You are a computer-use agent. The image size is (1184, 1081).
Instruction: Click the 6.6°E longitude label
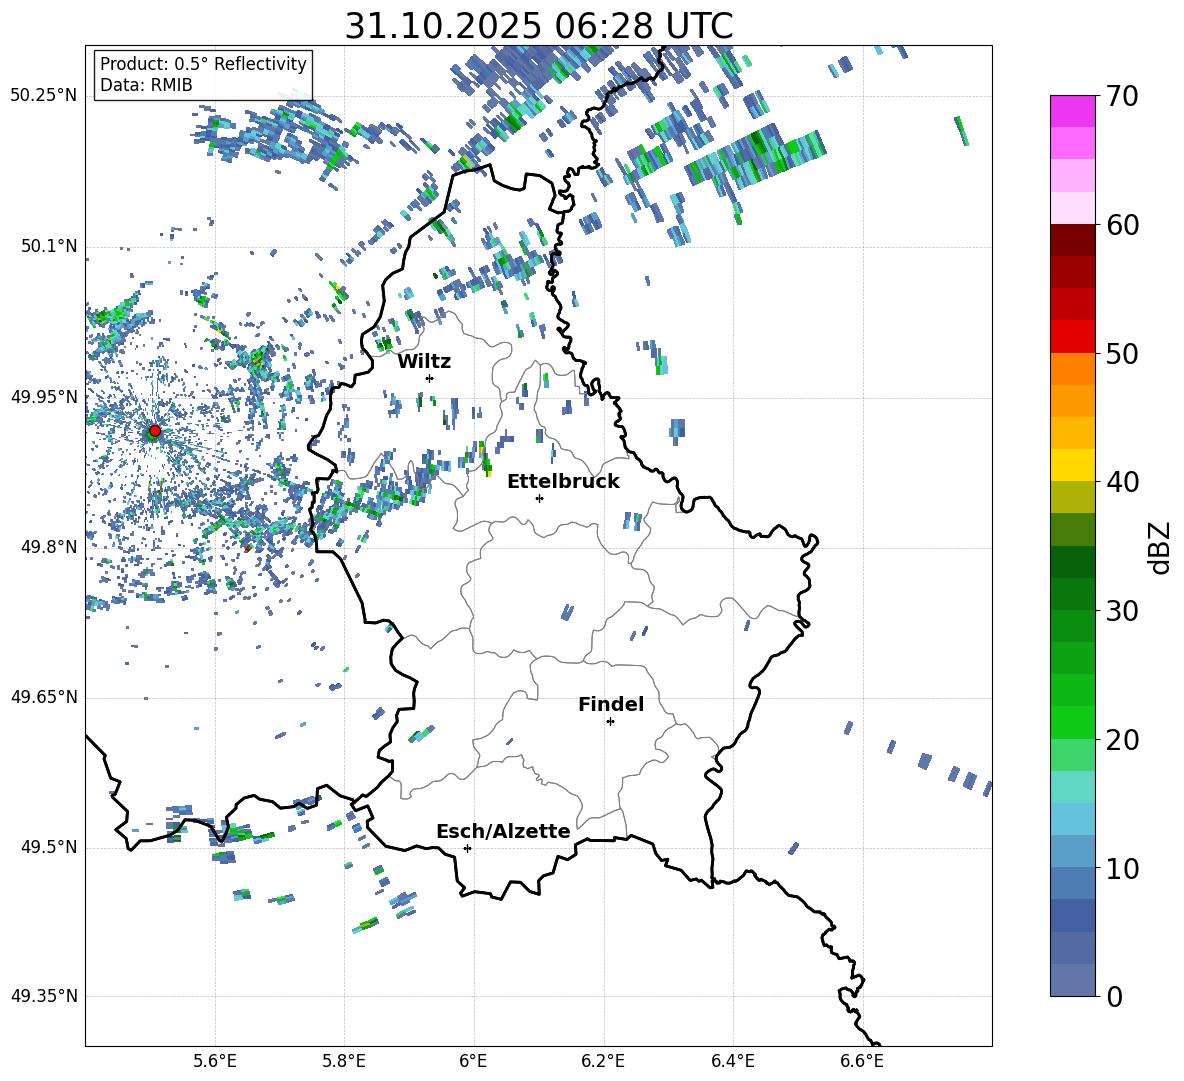(862, 1061)
